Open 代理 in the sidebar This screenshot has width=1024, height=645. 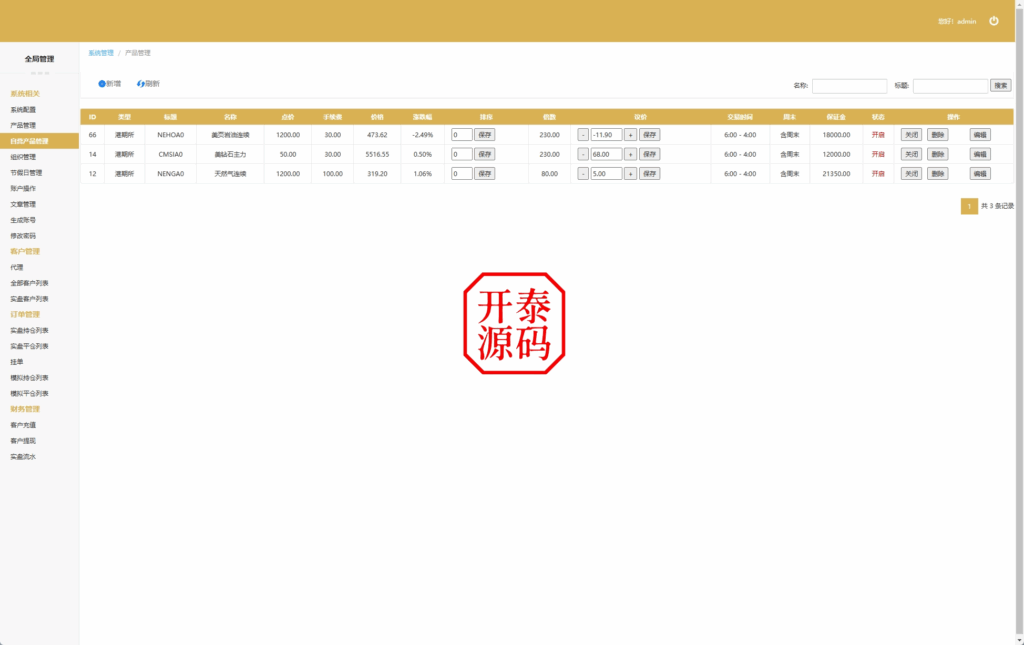tap(16, 267)
